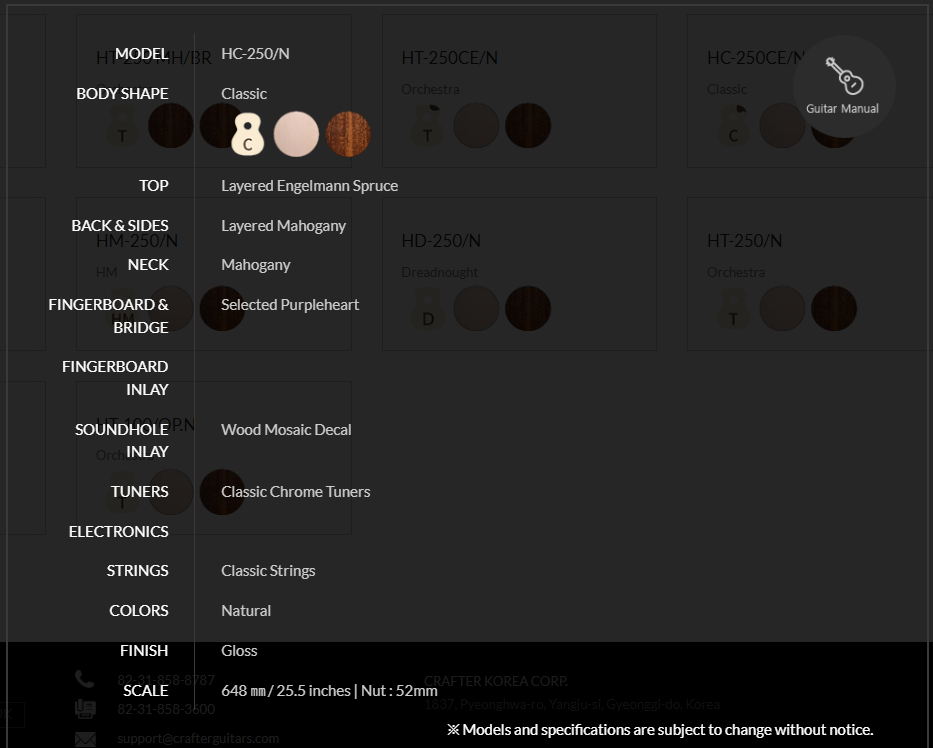Image resolution: width=933 pixels, height=748 pixels.
Task: Click the fax icon in the footer
Action: tap(85, 709)
